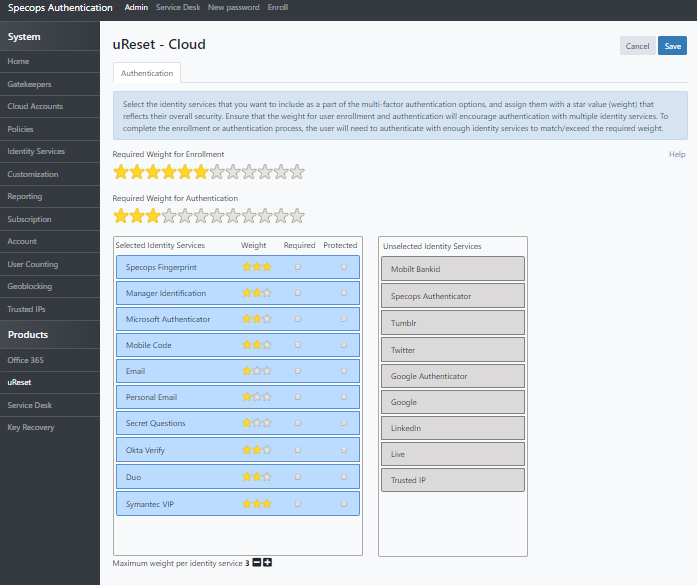Set Duo weight to first star
Screen dimensions: 697x585
click(247, 477)
